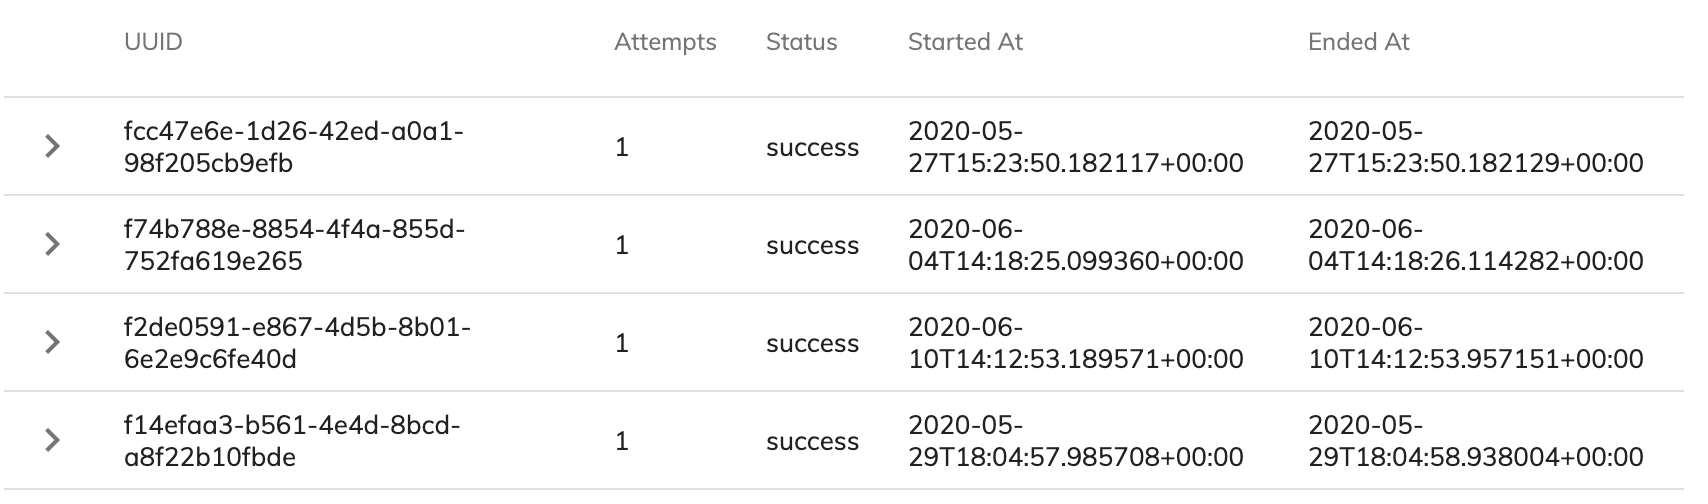Click the Status column header

(x=801, y=42)
